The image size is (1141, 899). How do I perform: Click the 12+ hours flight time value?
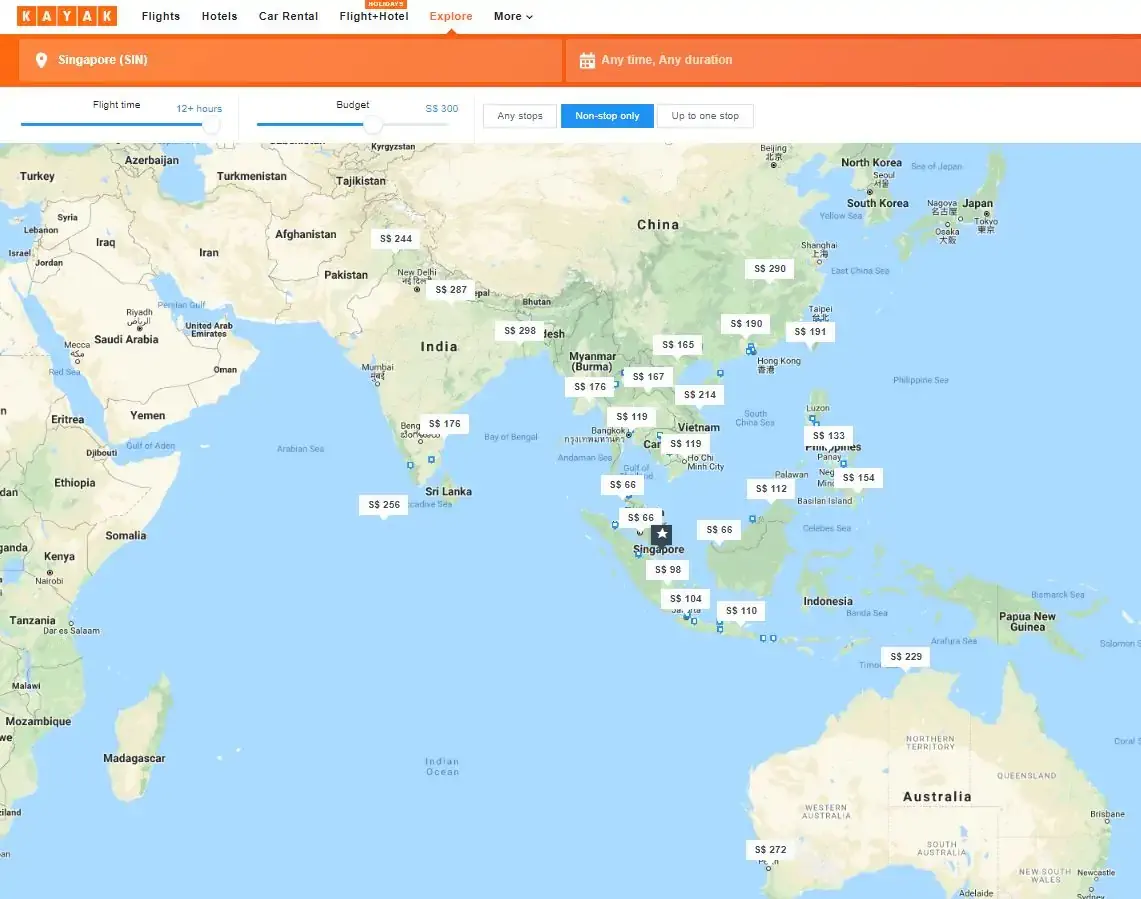click(x=199, y=108)
